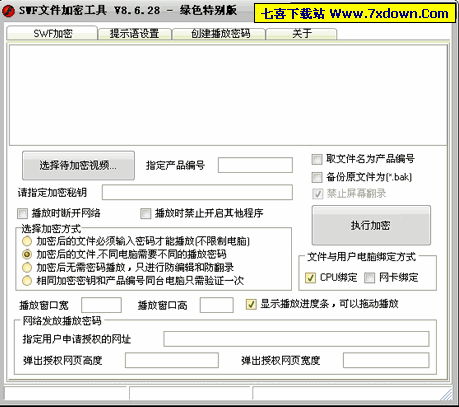
Task: Enable the 网卡绑定 checkbox
Action: [369, 277]
